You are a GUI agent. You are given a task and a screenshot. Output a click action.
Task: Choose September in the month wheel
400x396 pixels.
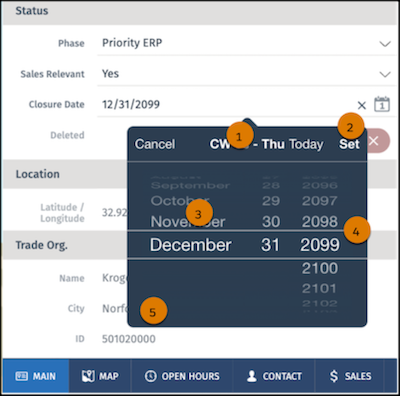click(190, 185)
